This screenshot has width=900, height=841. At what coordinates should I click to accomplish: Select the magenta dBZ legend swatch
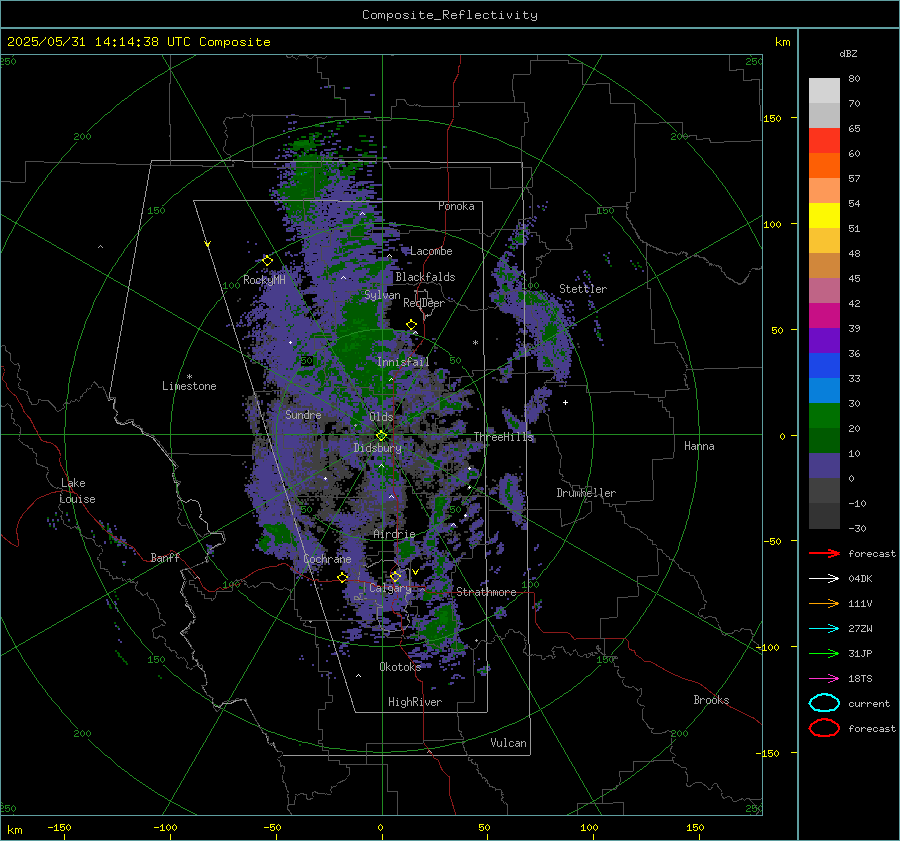pos(824,316)
